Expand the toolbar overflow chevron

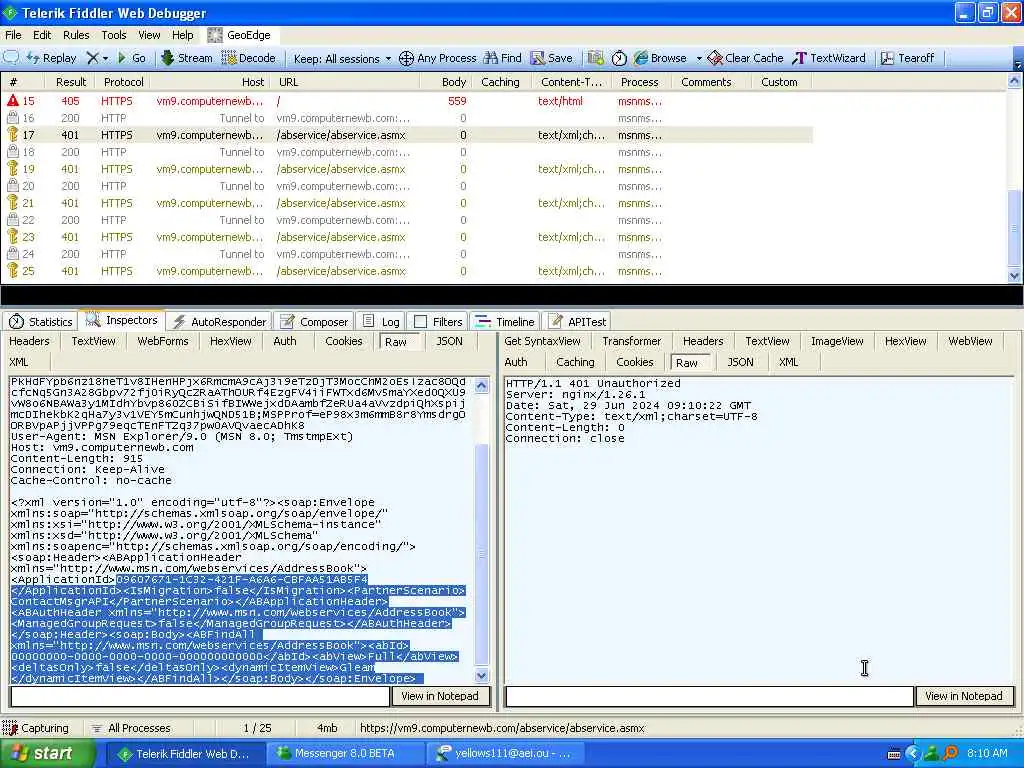[x=1017, y=63]
